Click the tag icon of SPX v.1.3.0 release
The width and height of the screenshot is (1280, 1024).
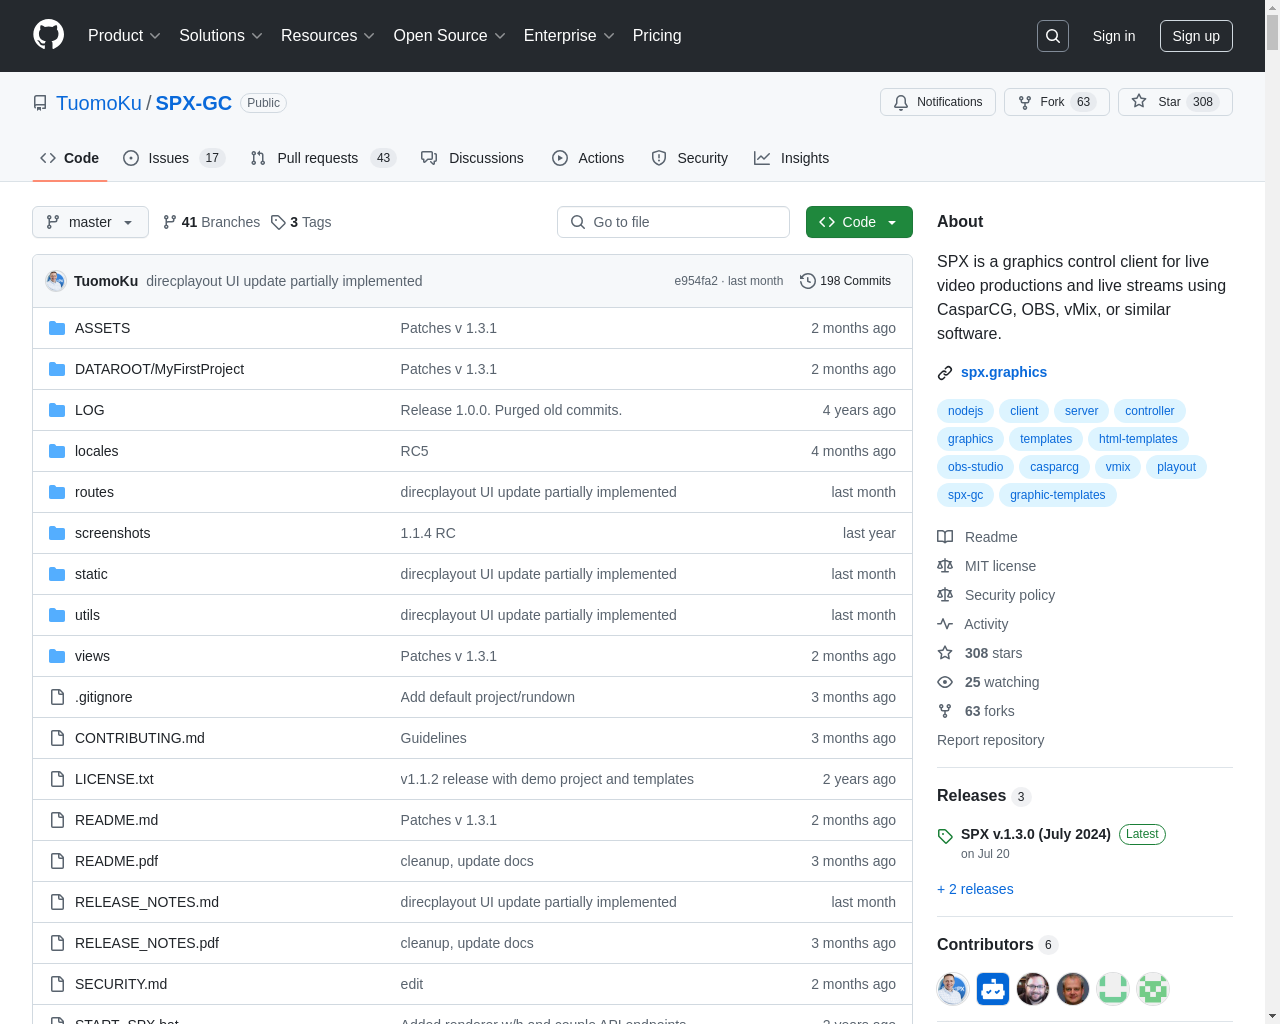[945, 836]
